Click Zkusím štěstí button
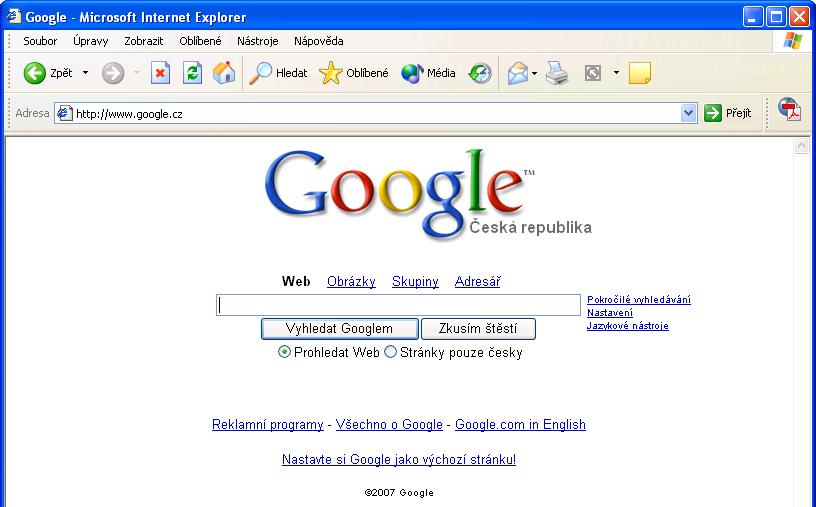This screenshot has height=507, width=816. pos(478,328)
